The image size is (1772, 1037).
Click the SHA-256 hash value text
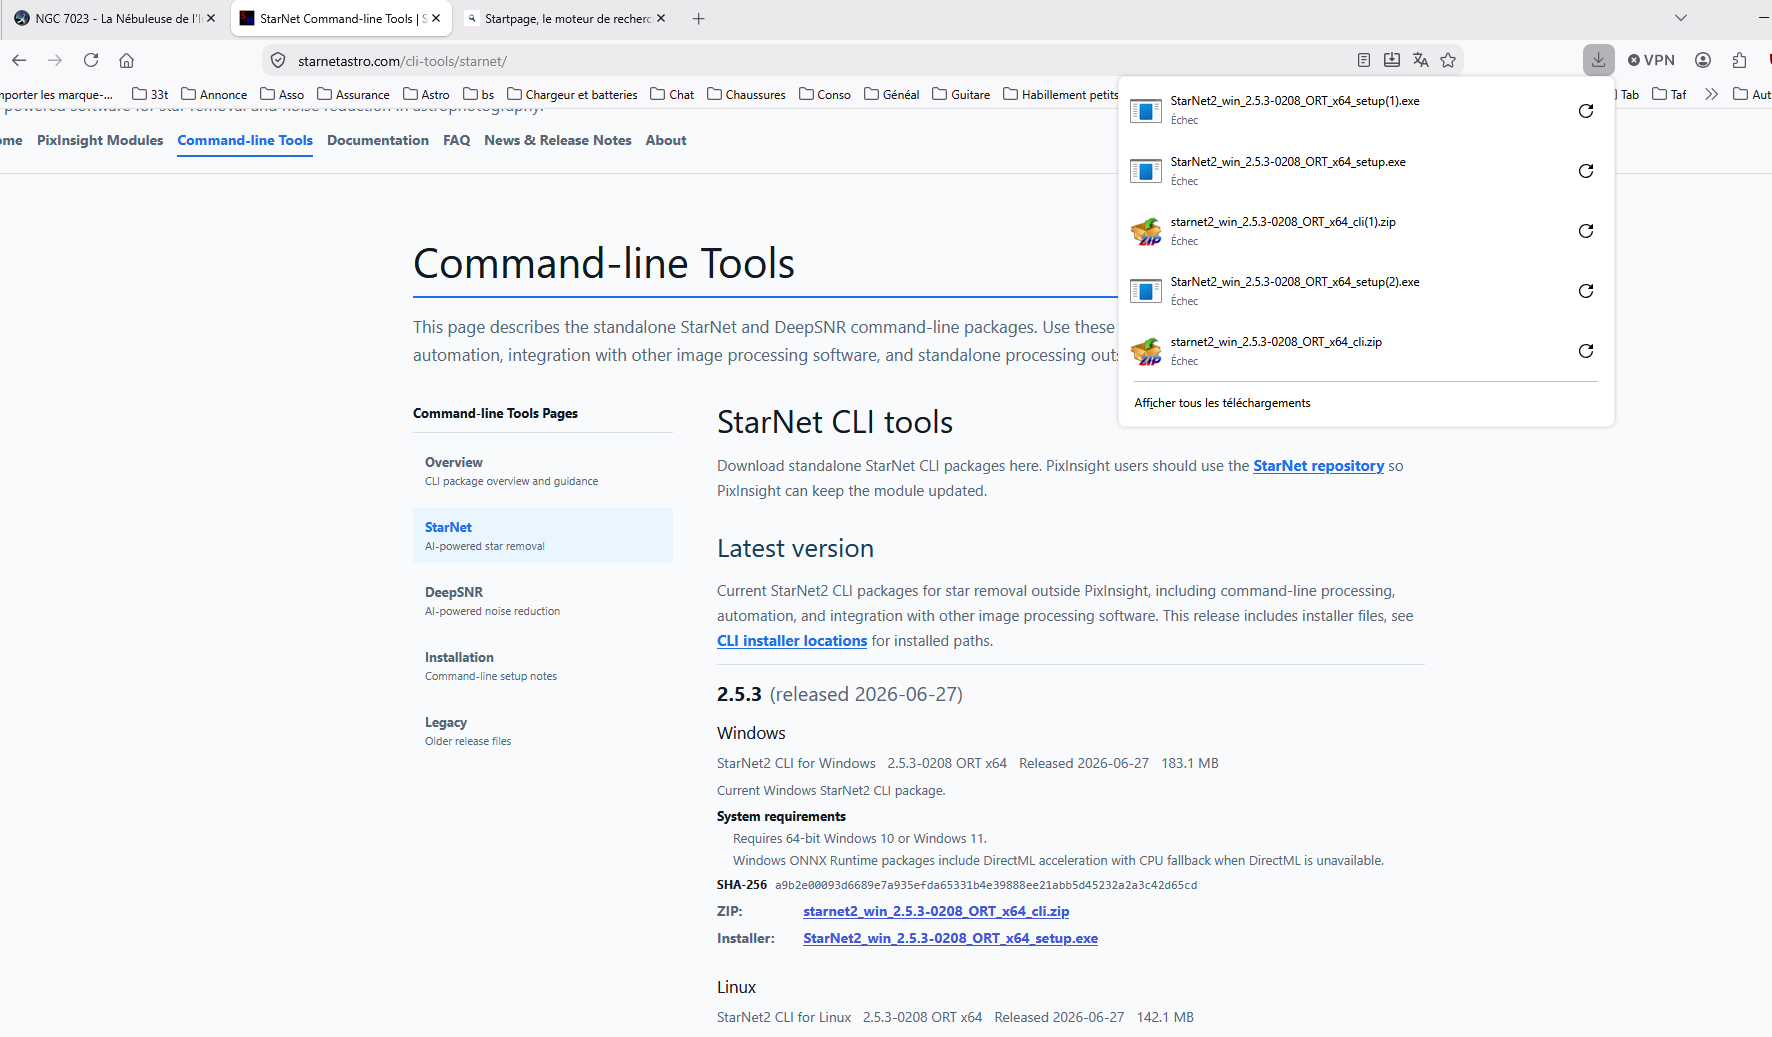click(985, 885)
